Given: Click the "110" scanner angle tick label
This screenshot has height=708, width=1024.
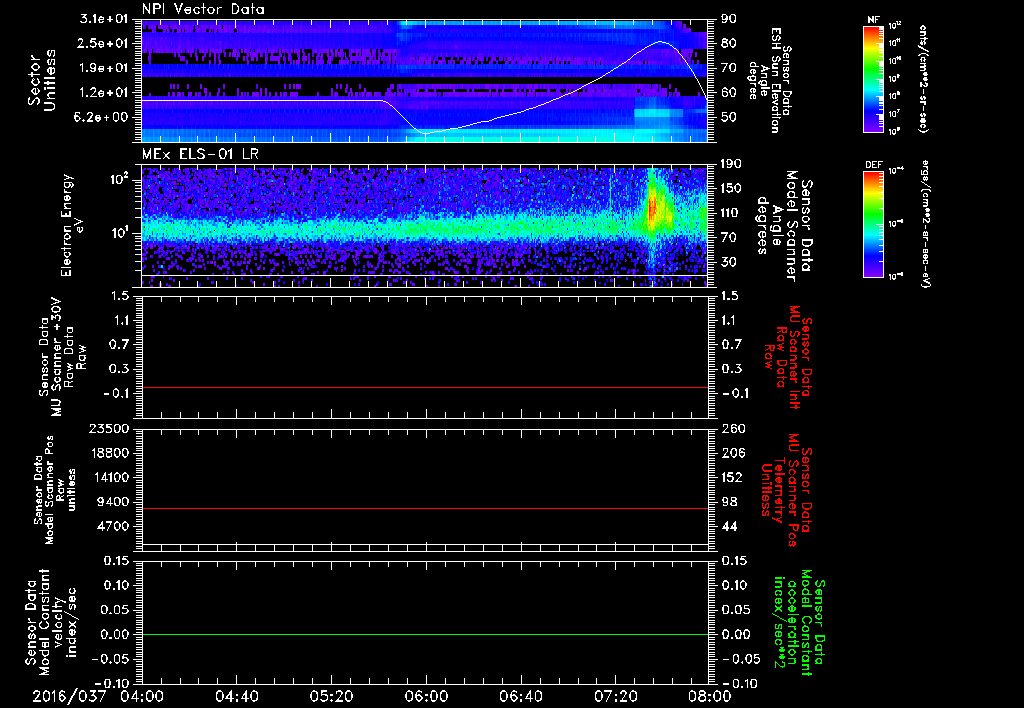Looking at the screenshot, I should tap(731, 213).
